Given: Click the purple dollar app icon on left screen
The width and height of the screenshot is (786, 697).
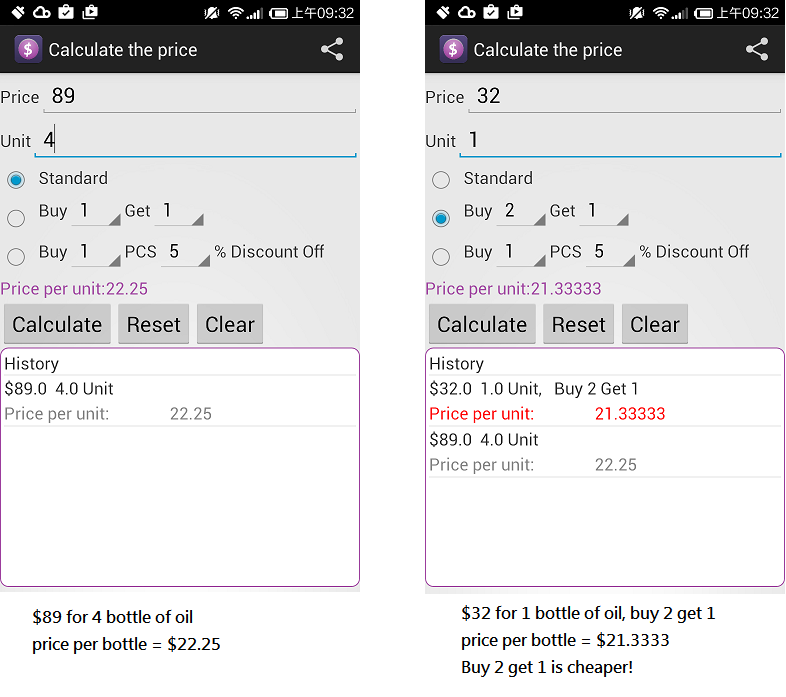Looking at the screenshot, I should pos(28,50).
